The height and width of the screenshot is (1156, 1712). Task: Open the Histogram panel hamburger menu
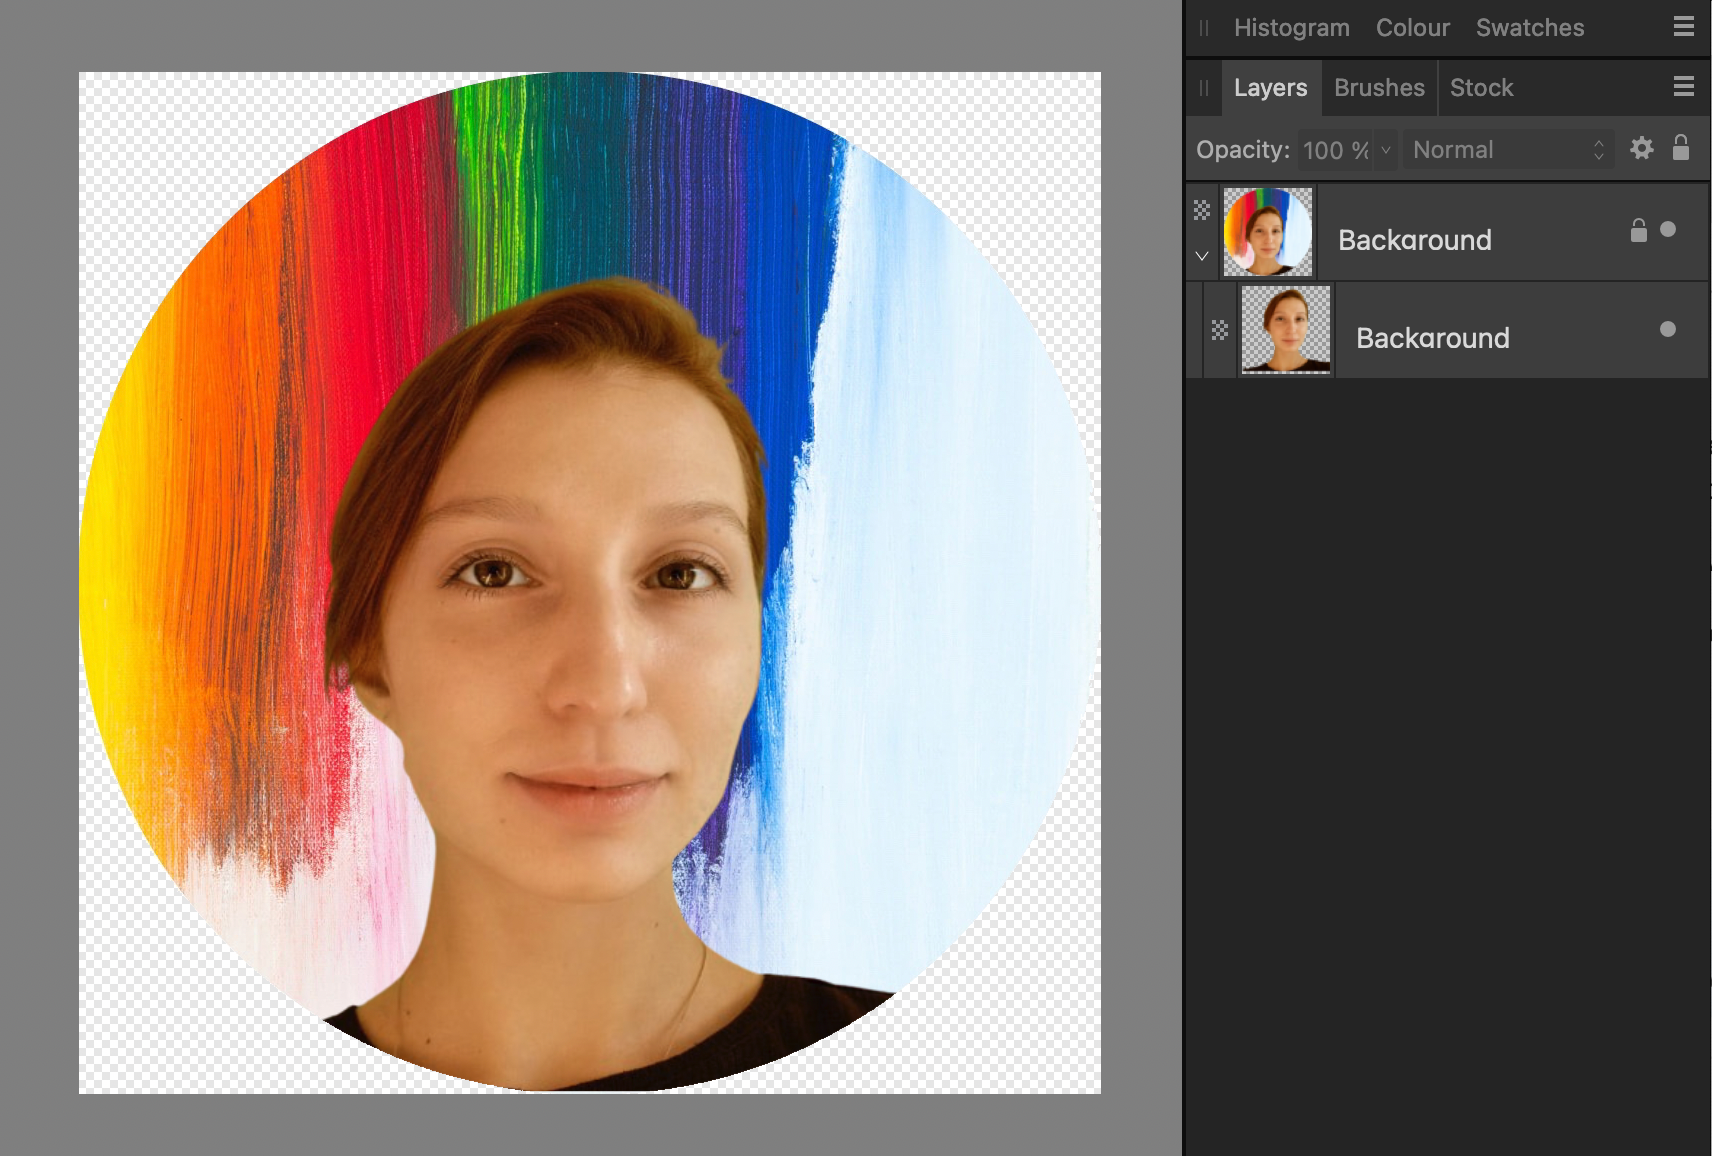click(1684, 27)
